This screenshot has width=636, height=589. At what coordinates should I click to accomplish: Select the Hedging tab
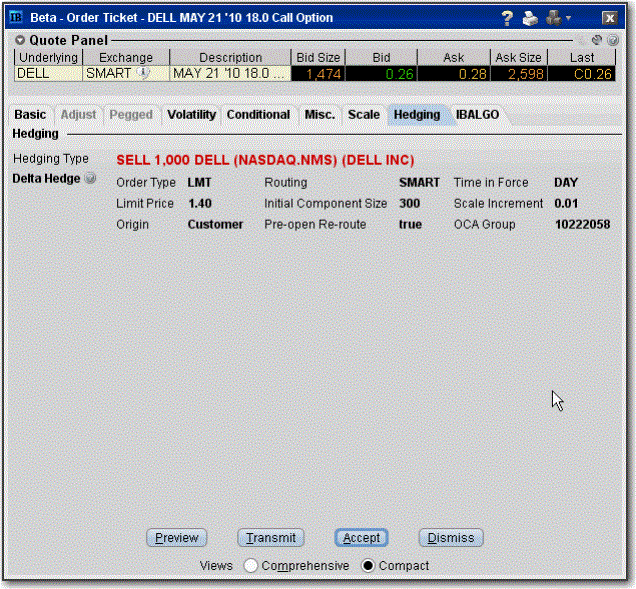click(417, 115)
